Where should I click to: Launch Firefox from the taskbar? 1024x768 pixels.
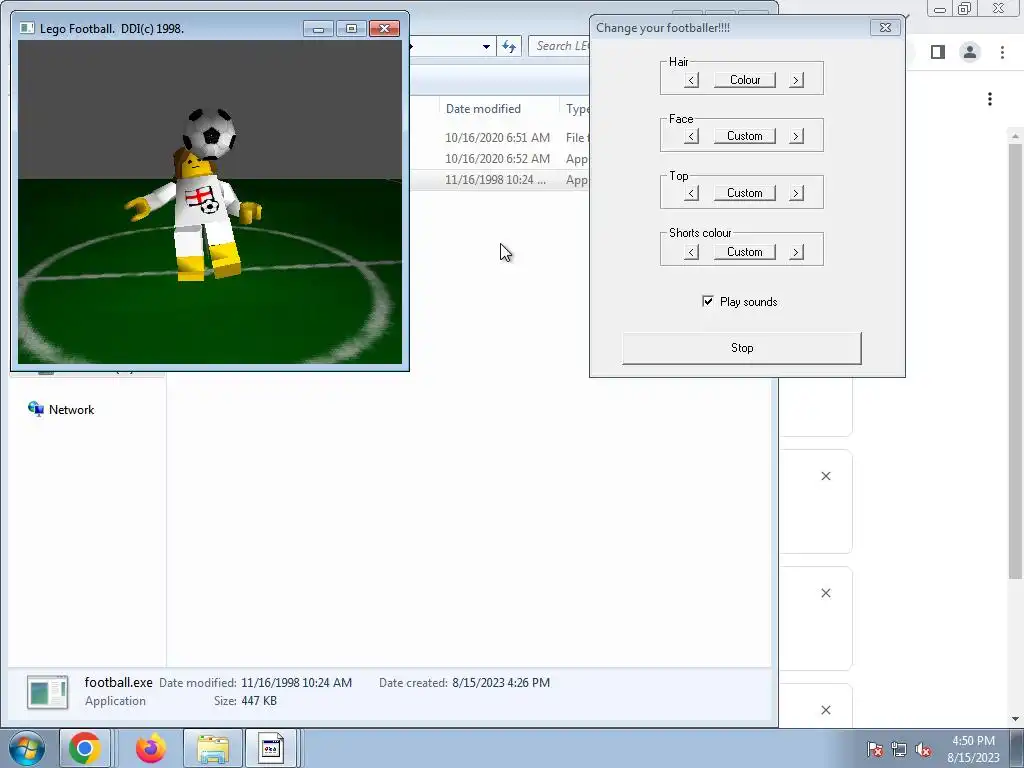tap(151, 748)
